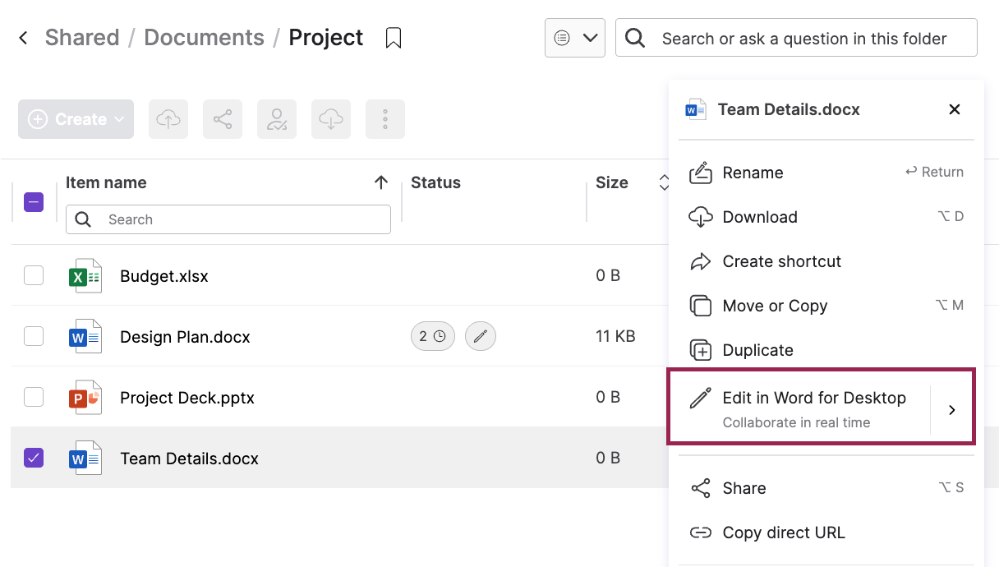The width and height of the screenshot is (999, 567).
Task: Toggle the select-all checkbox in header
Action: [34, 202]
